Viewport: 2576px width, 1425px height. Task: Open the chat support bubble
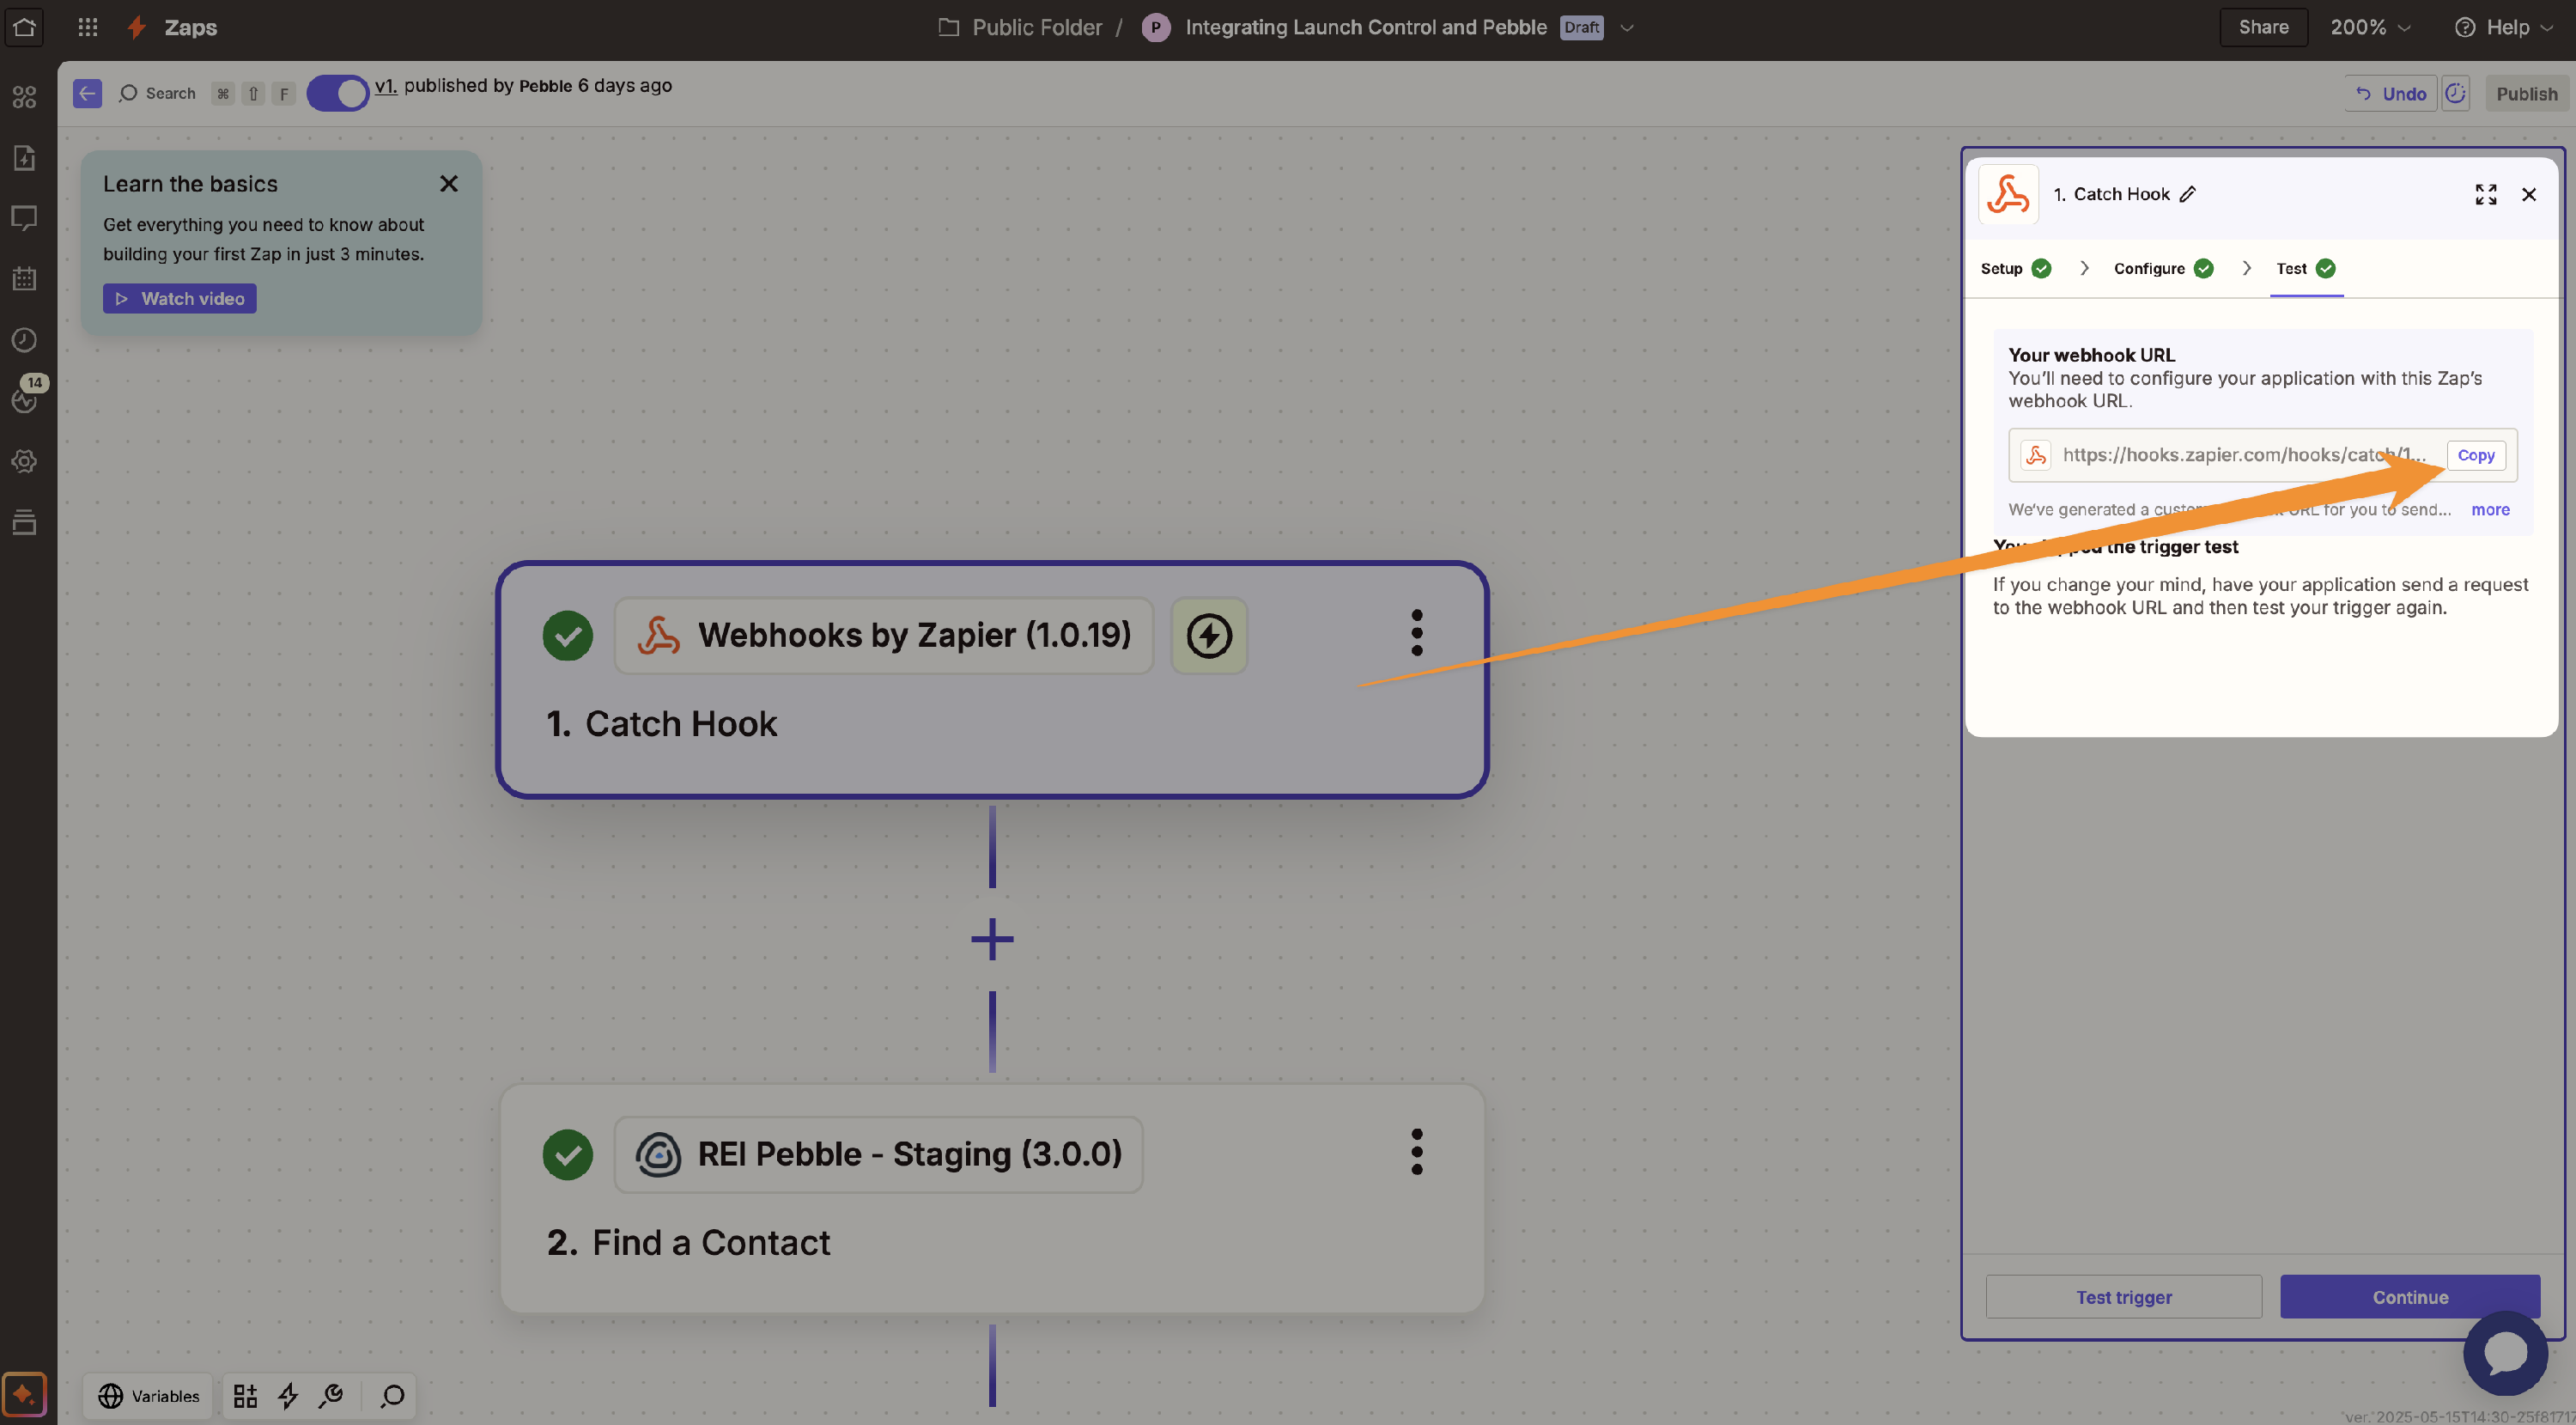[x=2505, y=1353]
